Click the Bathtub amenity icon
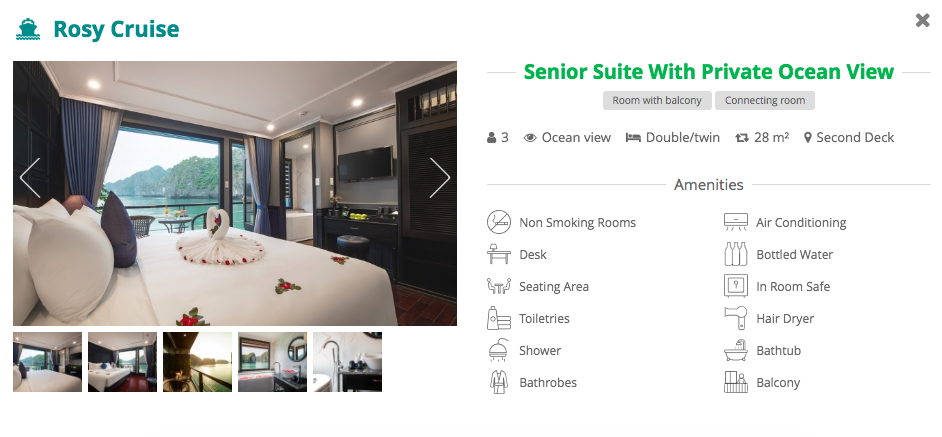 (736, 350)
